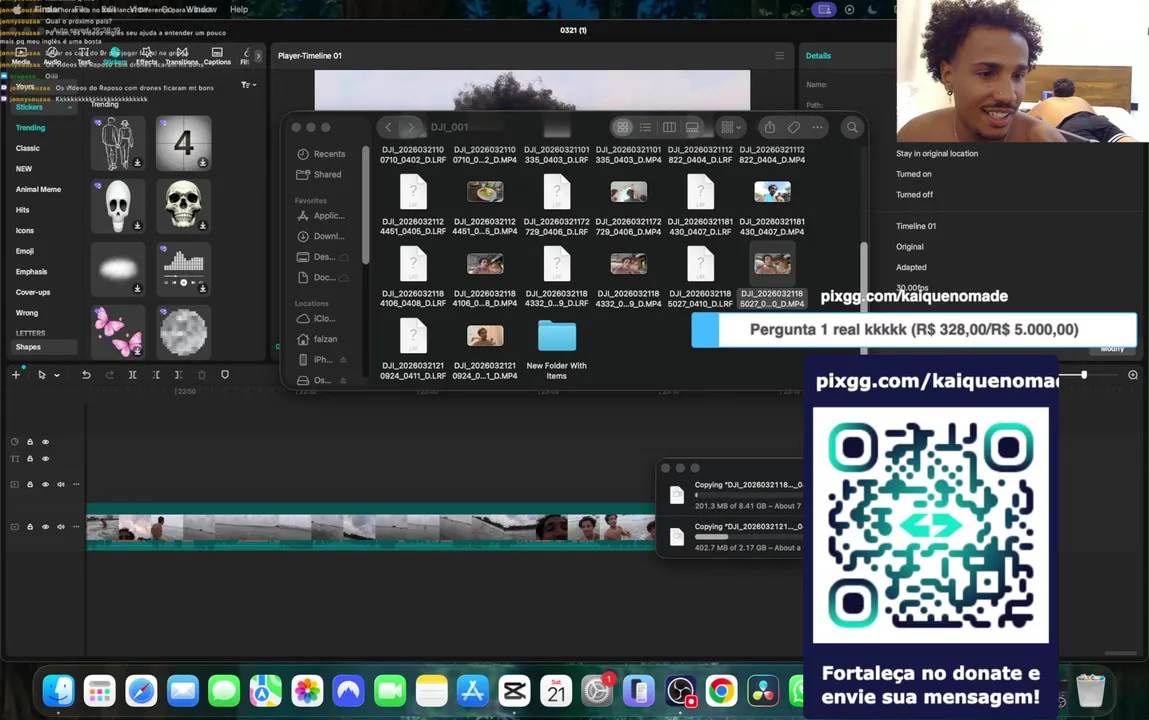Toggle visibility eye on the text track
This screenshot has width=1149, height=720.
pos(45,459)
